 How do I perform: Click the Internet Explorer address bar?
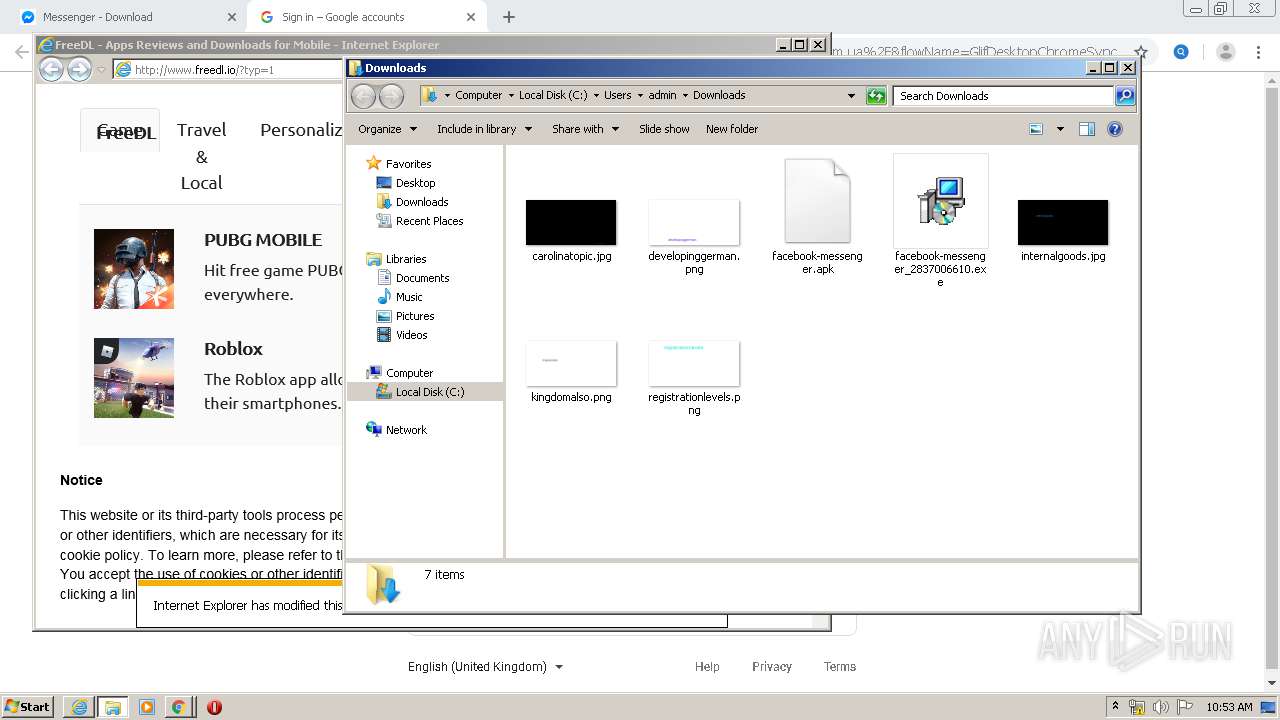pos(228,70)
